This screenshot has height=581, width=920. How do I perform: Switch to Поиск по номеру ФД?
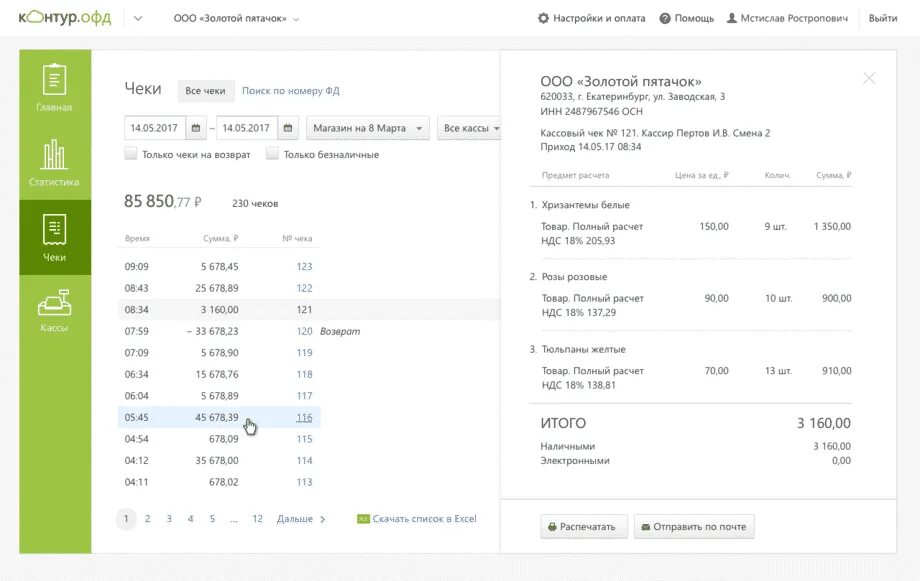(291, 91)
